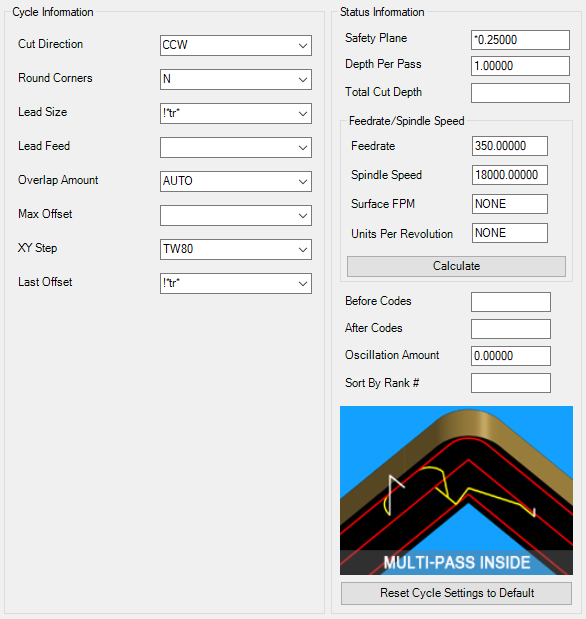Screen dimensions: 586x619
Task: Click the Cycle Information heading
Action: (53, 12)
